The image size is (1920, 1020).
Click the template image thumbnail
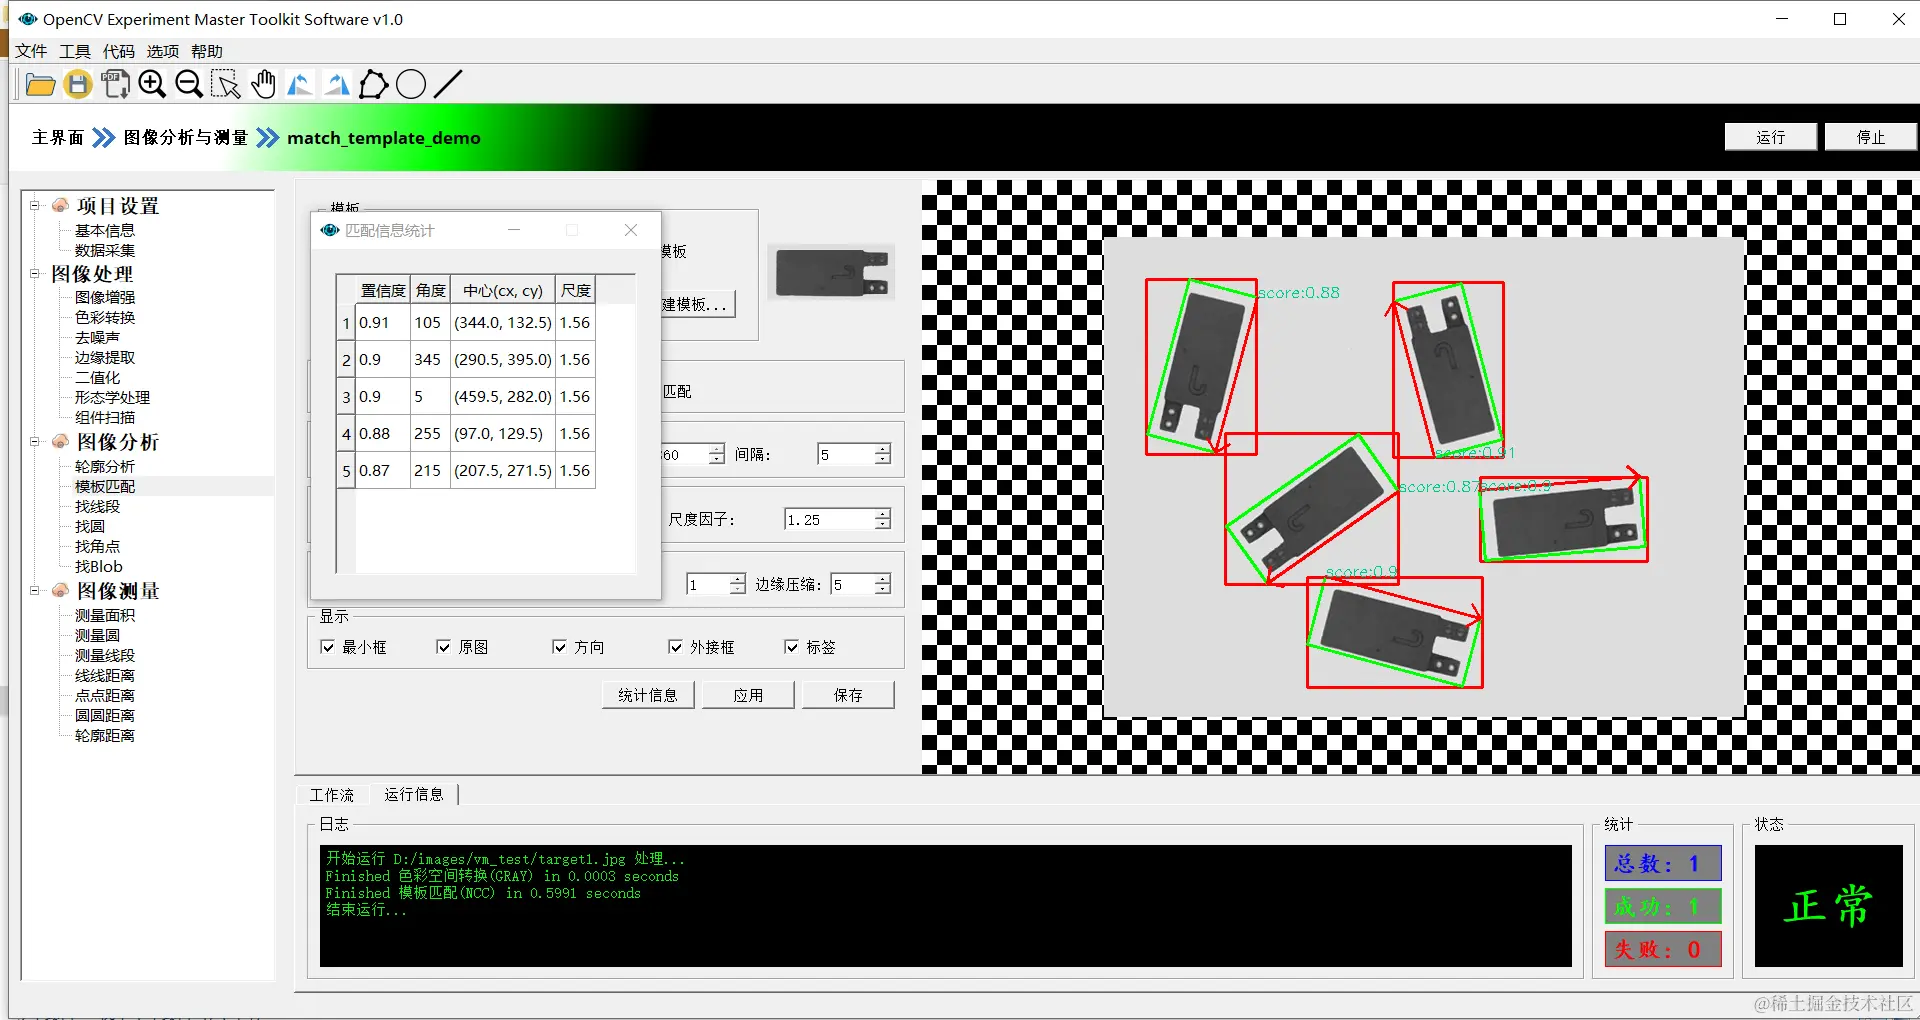coord(831,273)
